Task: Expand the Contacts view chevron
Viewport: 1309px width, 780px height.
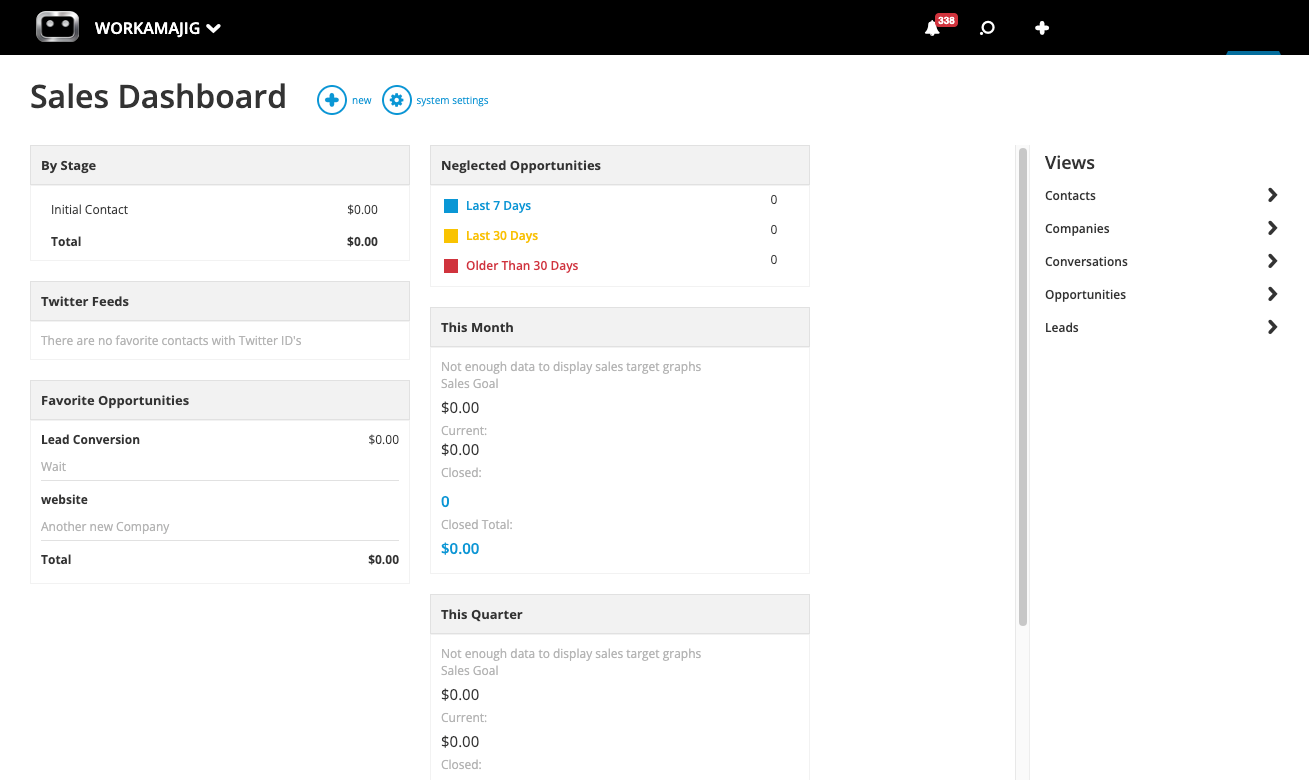Action: tap(1272, 195)
